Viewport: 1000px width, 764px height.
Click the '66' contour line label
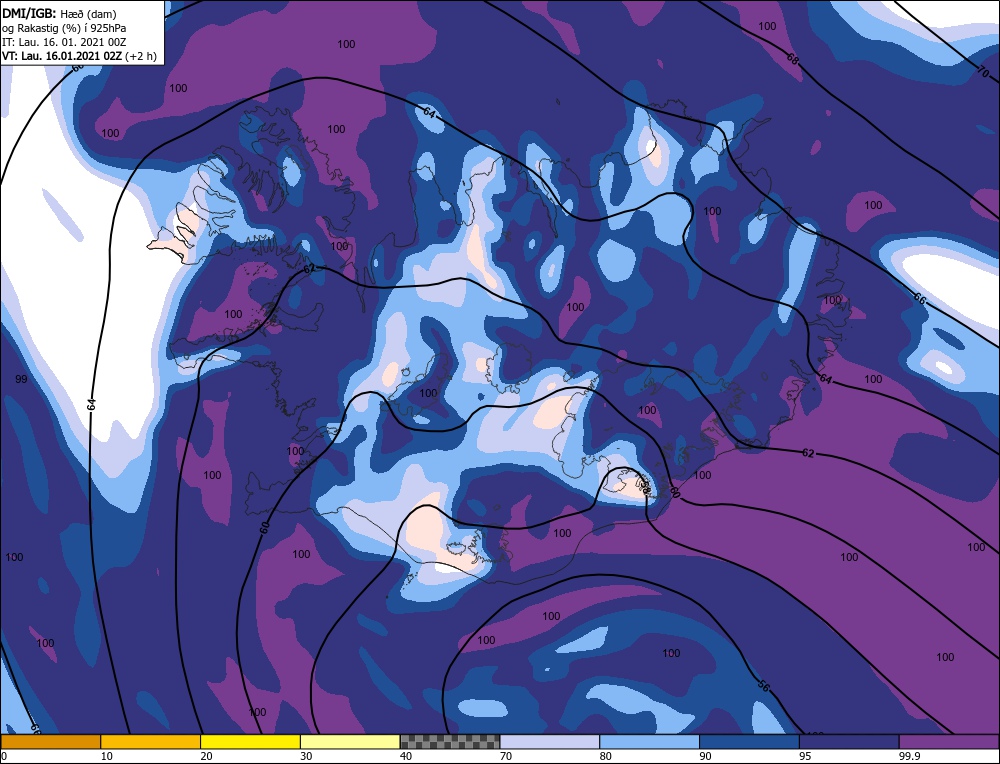(x=919, y=298)
